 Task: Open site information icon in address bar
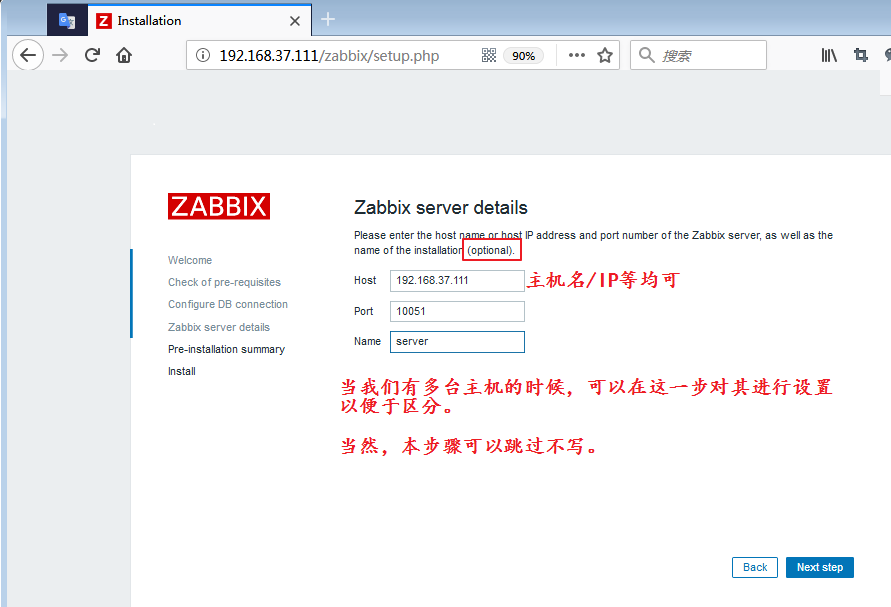[x=203, y=56]
